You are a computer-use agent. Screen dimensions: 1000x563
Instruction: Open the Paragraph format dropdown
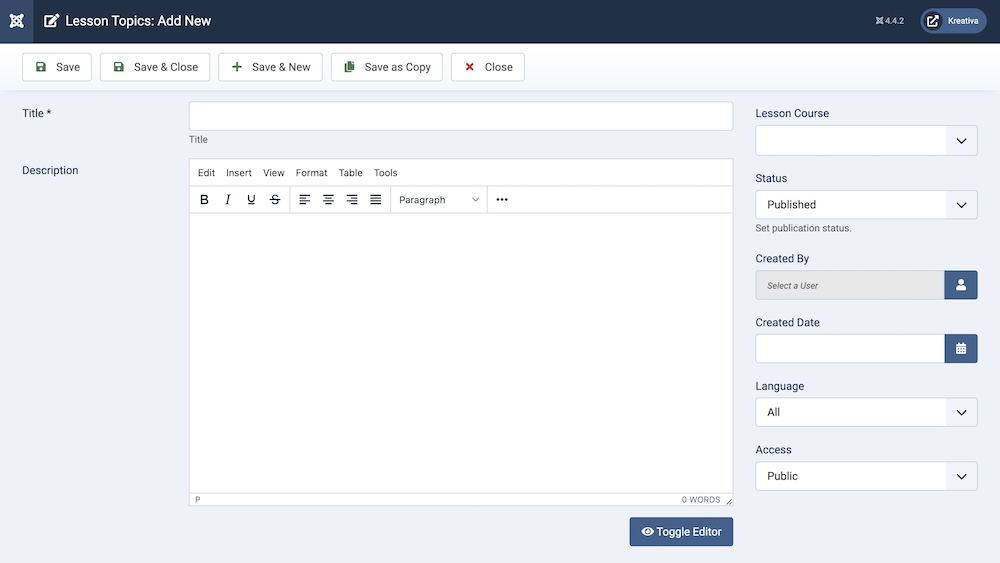click(438, 200)
